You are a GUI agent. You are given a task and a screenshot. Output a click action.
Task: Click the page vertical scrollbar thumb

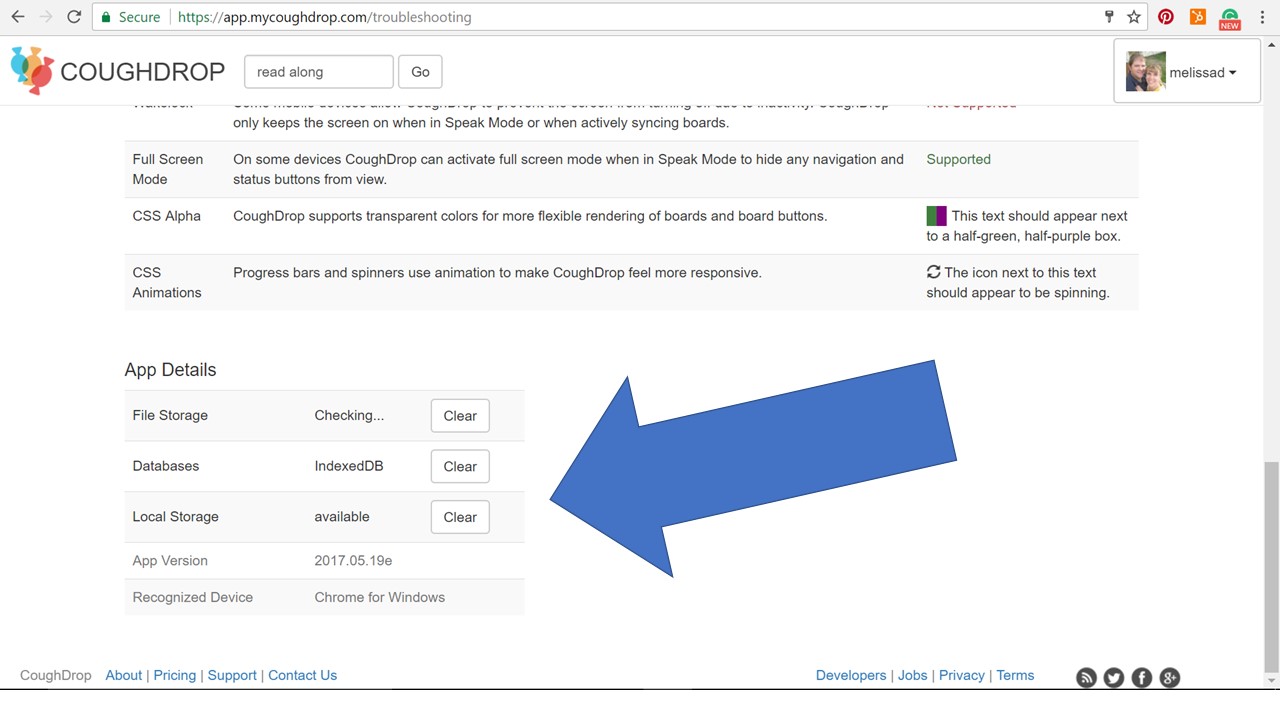(x=1271, y=565)
